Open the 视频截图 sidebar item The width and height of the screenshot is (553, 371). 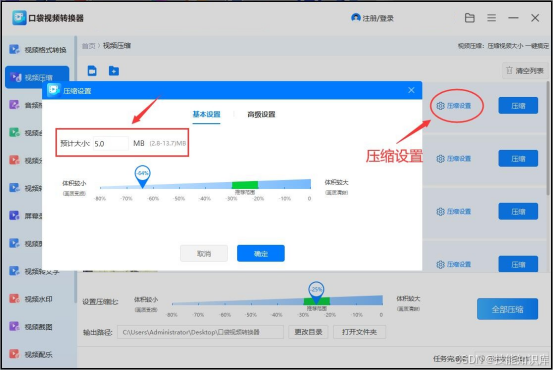coord(31,327)
